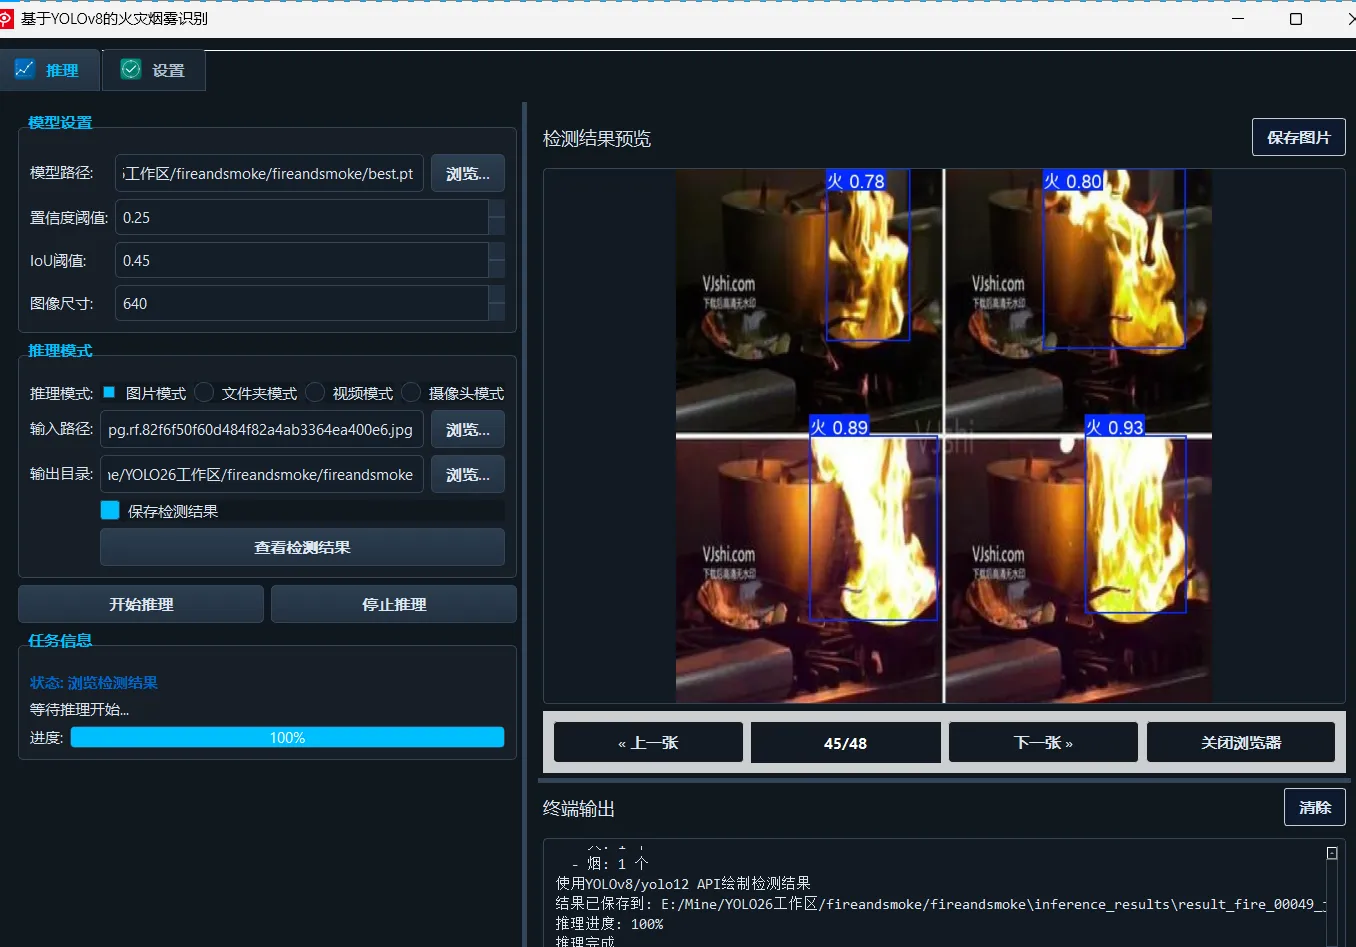Browse for the 输出目录 folder
Image resolution: width=1356 pixels, height=947 pixels.
[x=468, y=474]
